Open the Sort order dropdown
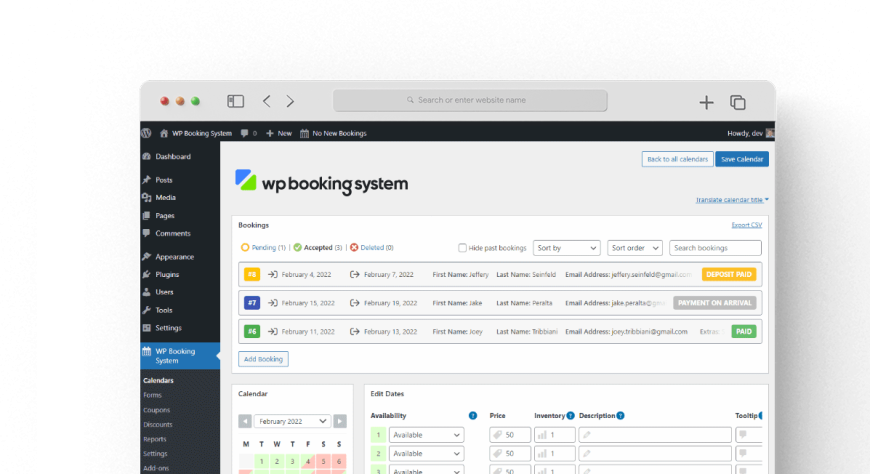The width and height of the screenshot is (870, 474). point(635,248)
